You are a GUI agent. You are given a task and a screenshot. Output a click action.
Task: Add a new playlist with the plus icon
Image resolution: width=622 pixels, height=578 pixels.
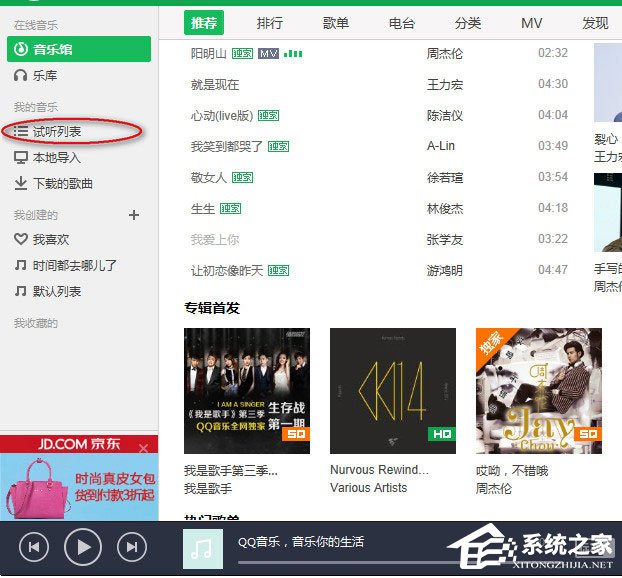click(134, 215)
